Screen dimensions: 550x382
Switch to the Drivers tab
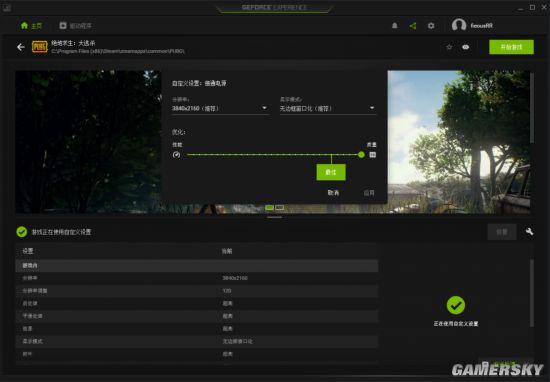75,26
